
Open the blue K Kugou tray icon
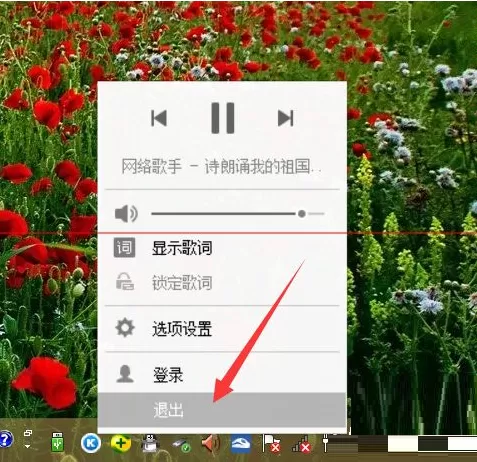click(91, 443)
